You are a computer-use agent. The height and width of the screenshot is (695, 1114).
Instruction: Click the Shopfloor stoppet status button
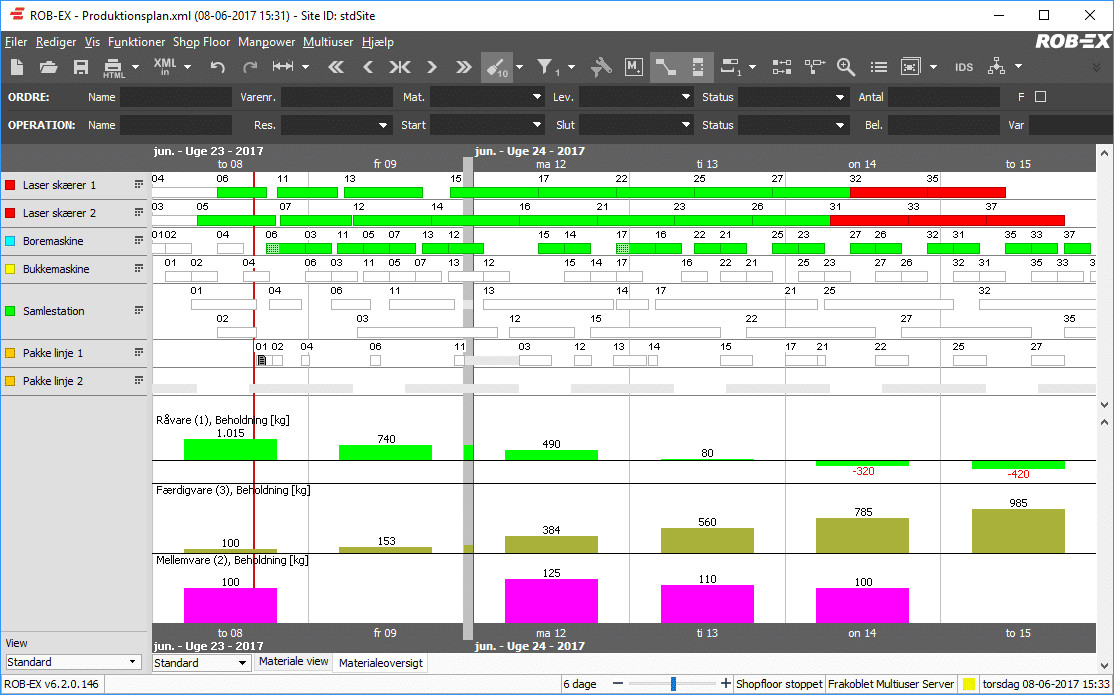778,684
